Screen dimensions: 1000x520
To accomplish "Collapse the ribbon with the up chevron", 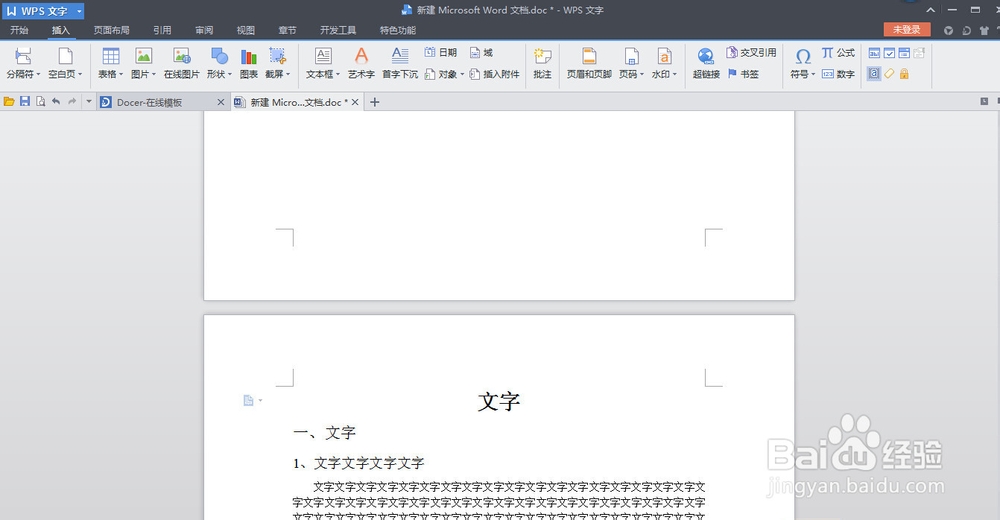I will (x=930, y=10).
